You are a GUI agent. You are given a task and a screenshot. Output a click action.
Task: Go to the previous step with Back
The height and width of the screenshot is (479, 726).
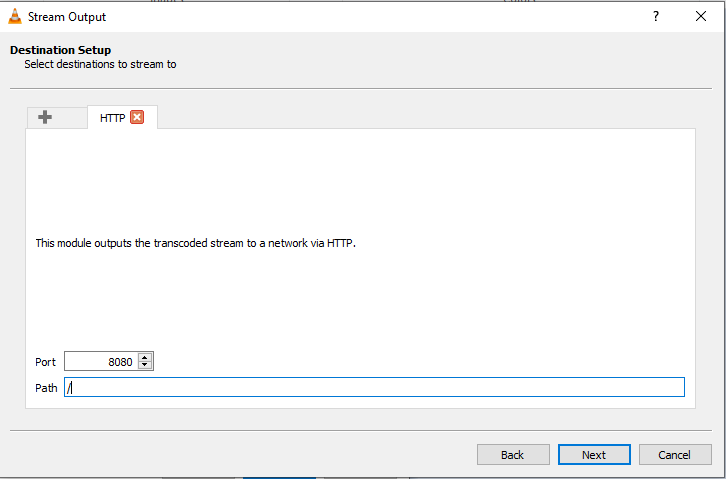pyautogui.click(x=512, y=455)
